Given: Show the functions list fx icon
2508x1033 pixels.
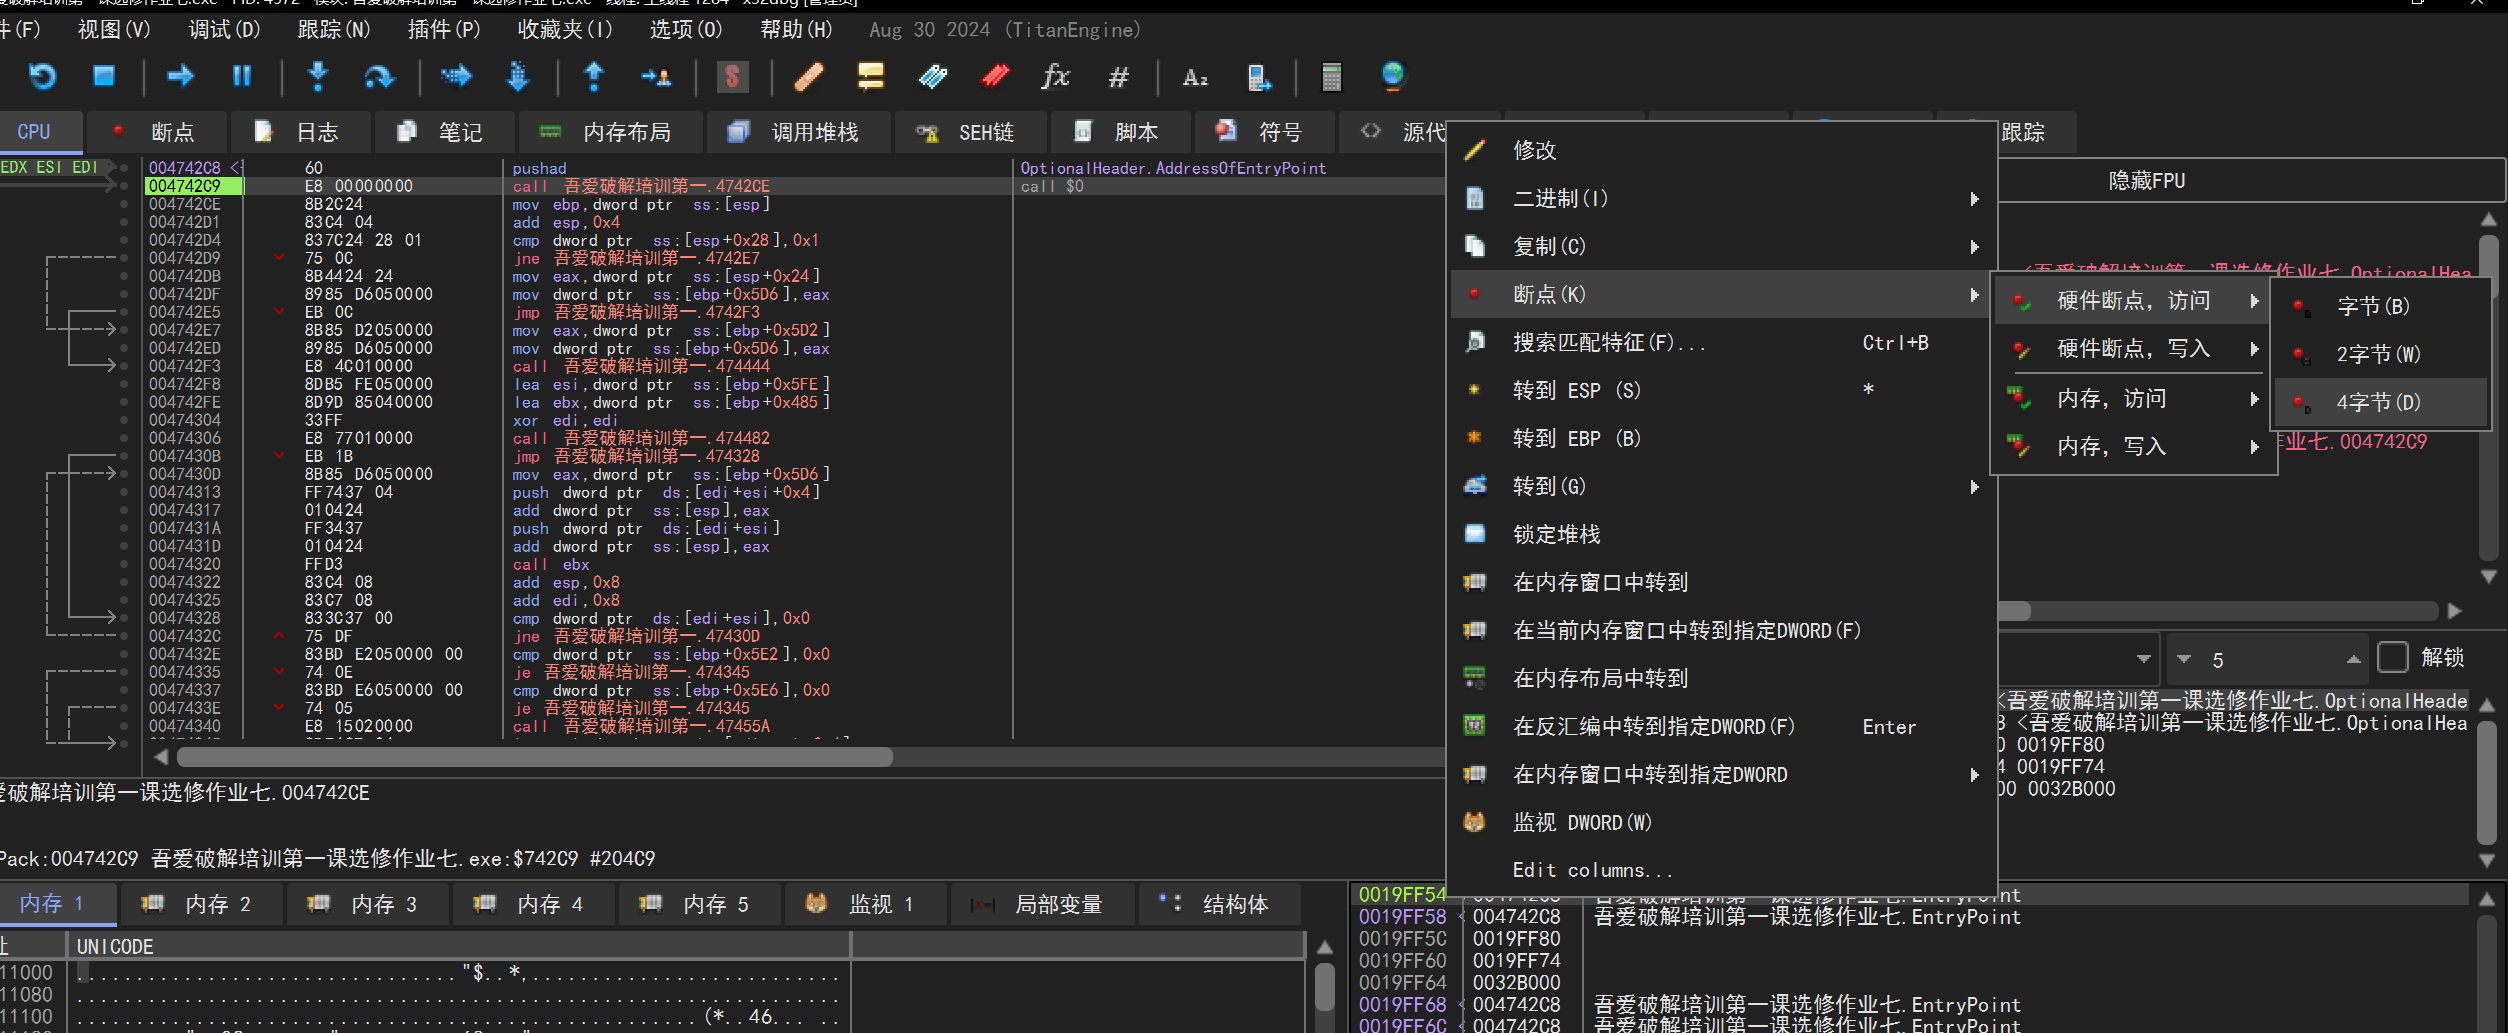Looking at the screenshot, I should pyautogui.click(x=1056, y=76).
